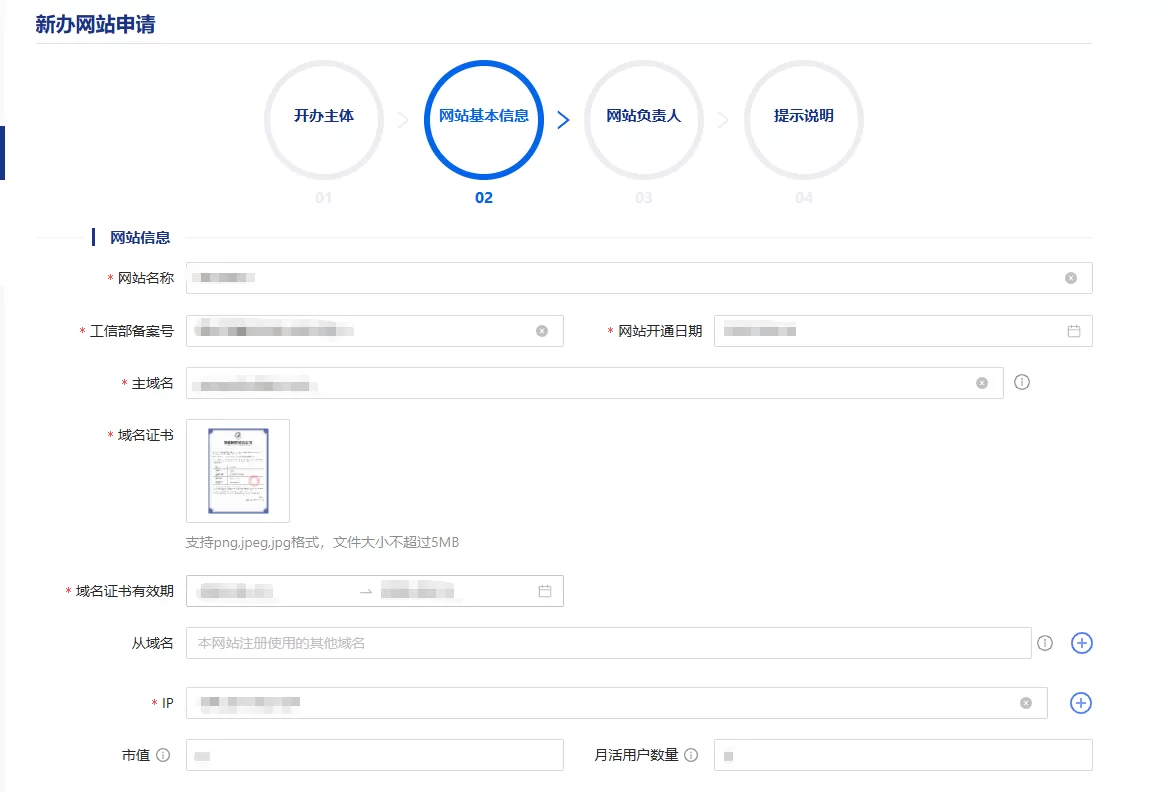This screenshot has height=792, width=1171.
Task: Click the info icon beside 从域名
Action: [1045, 643]
